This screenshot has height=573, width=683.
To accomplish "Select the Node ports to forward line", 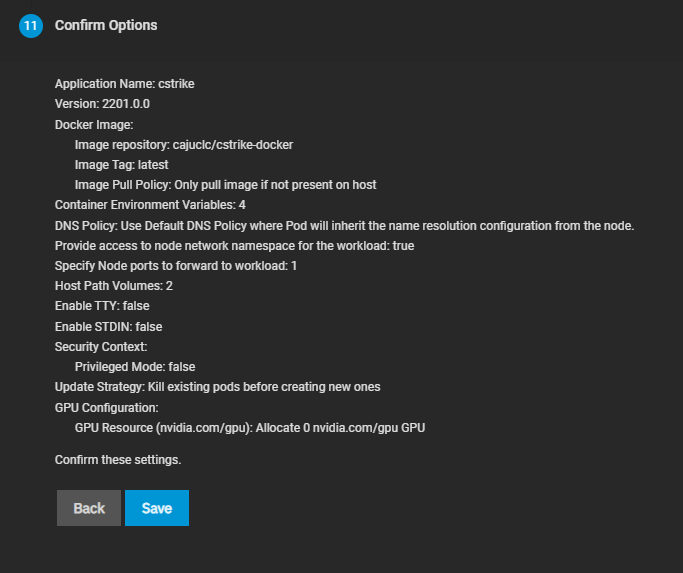I will pyautogui.click(x=176, y=266).
